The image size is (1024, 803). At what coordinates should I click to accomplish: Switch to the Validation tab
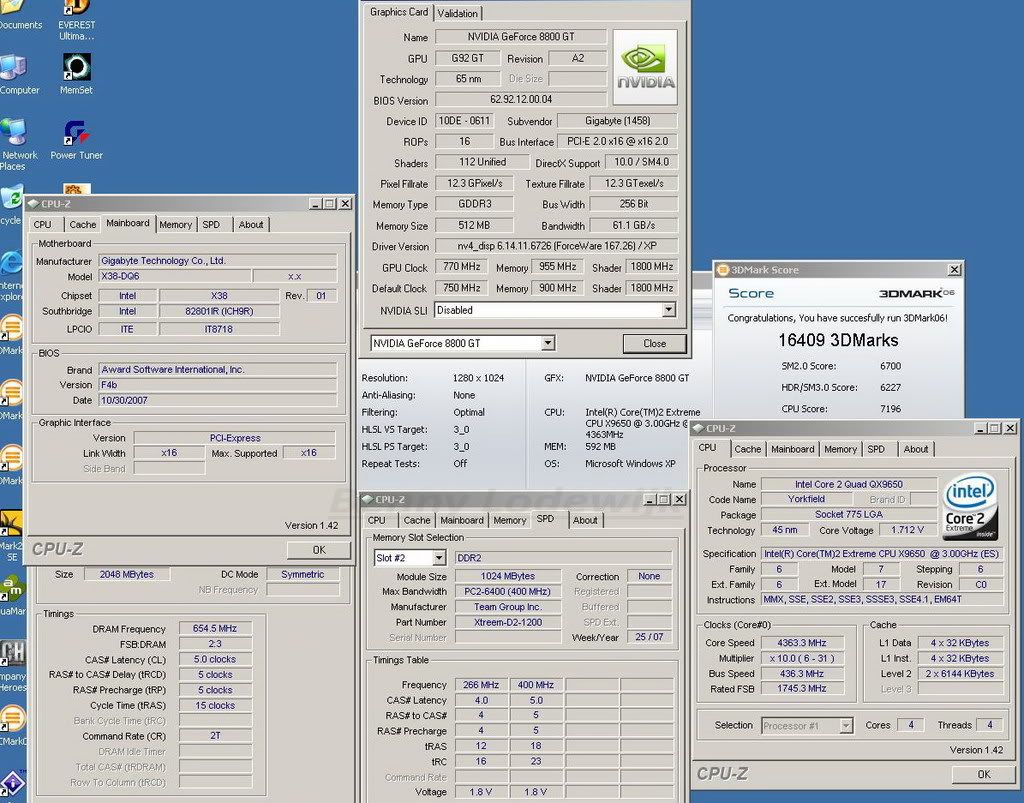point(458,13)
